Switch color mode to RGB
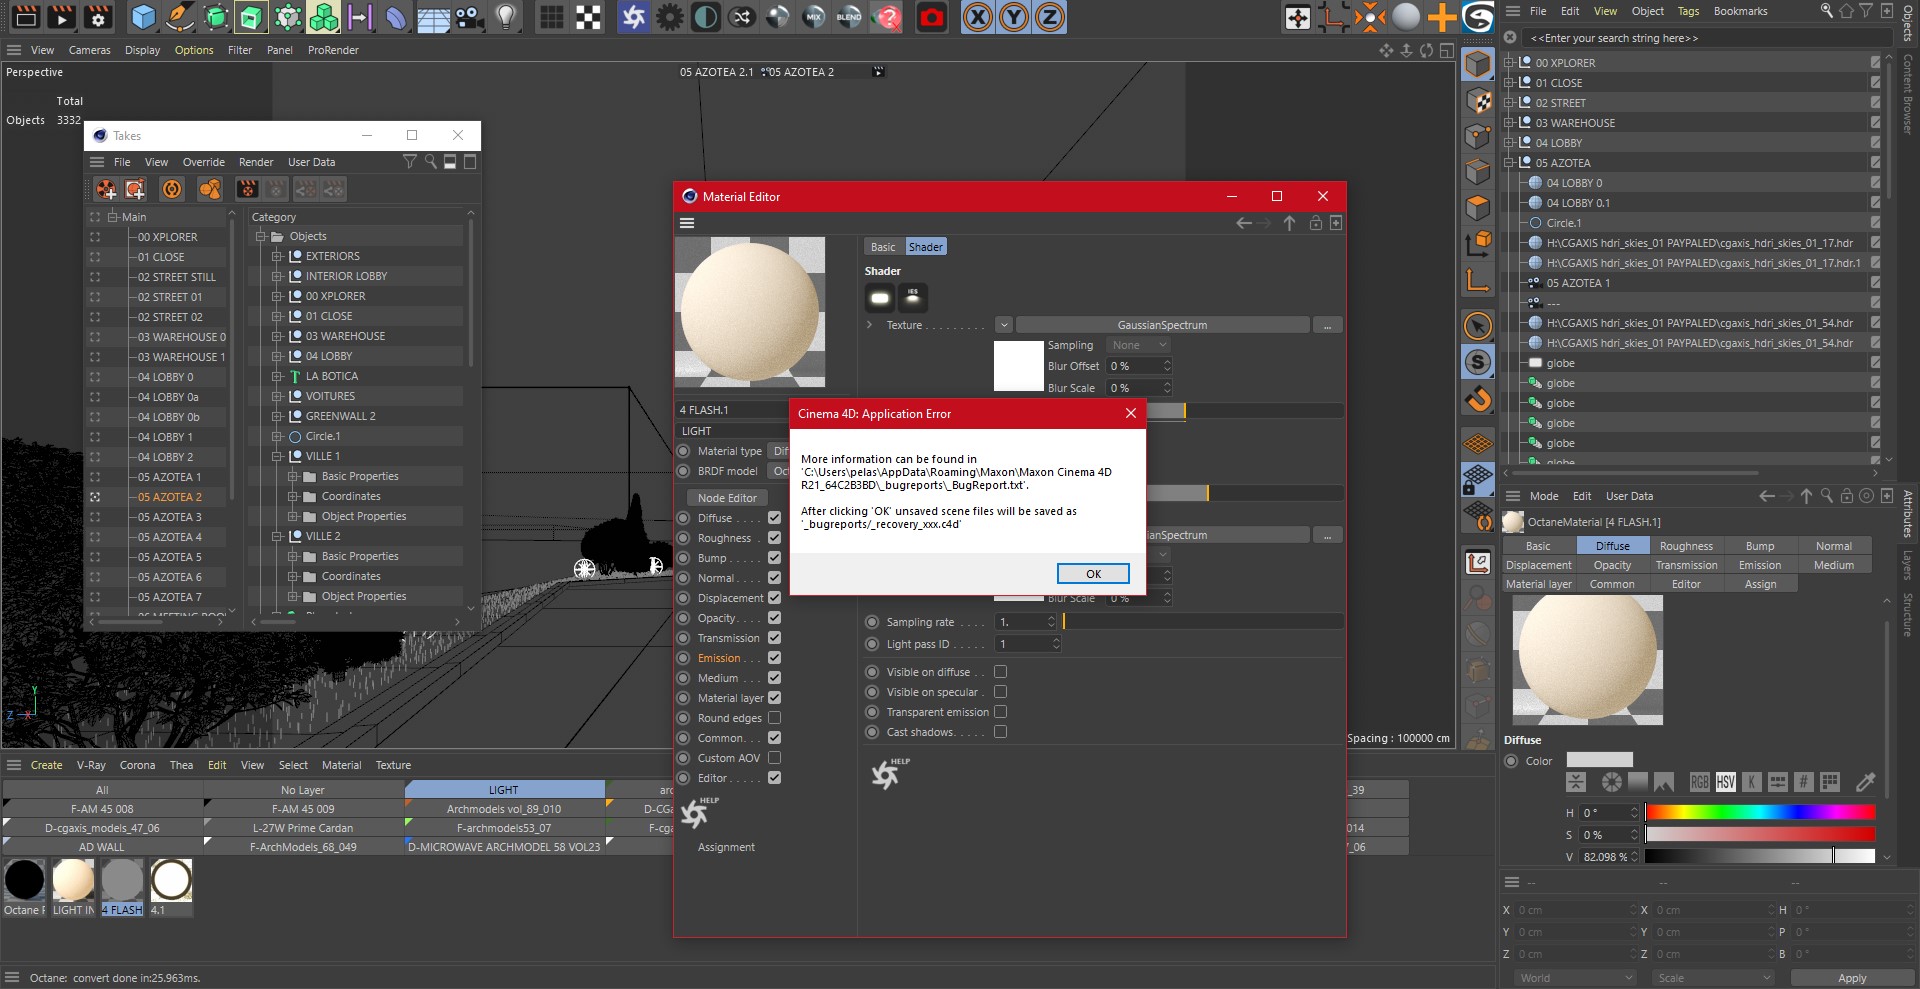Viewport: 1920px width, 989px height. [x=1699, y=782]
